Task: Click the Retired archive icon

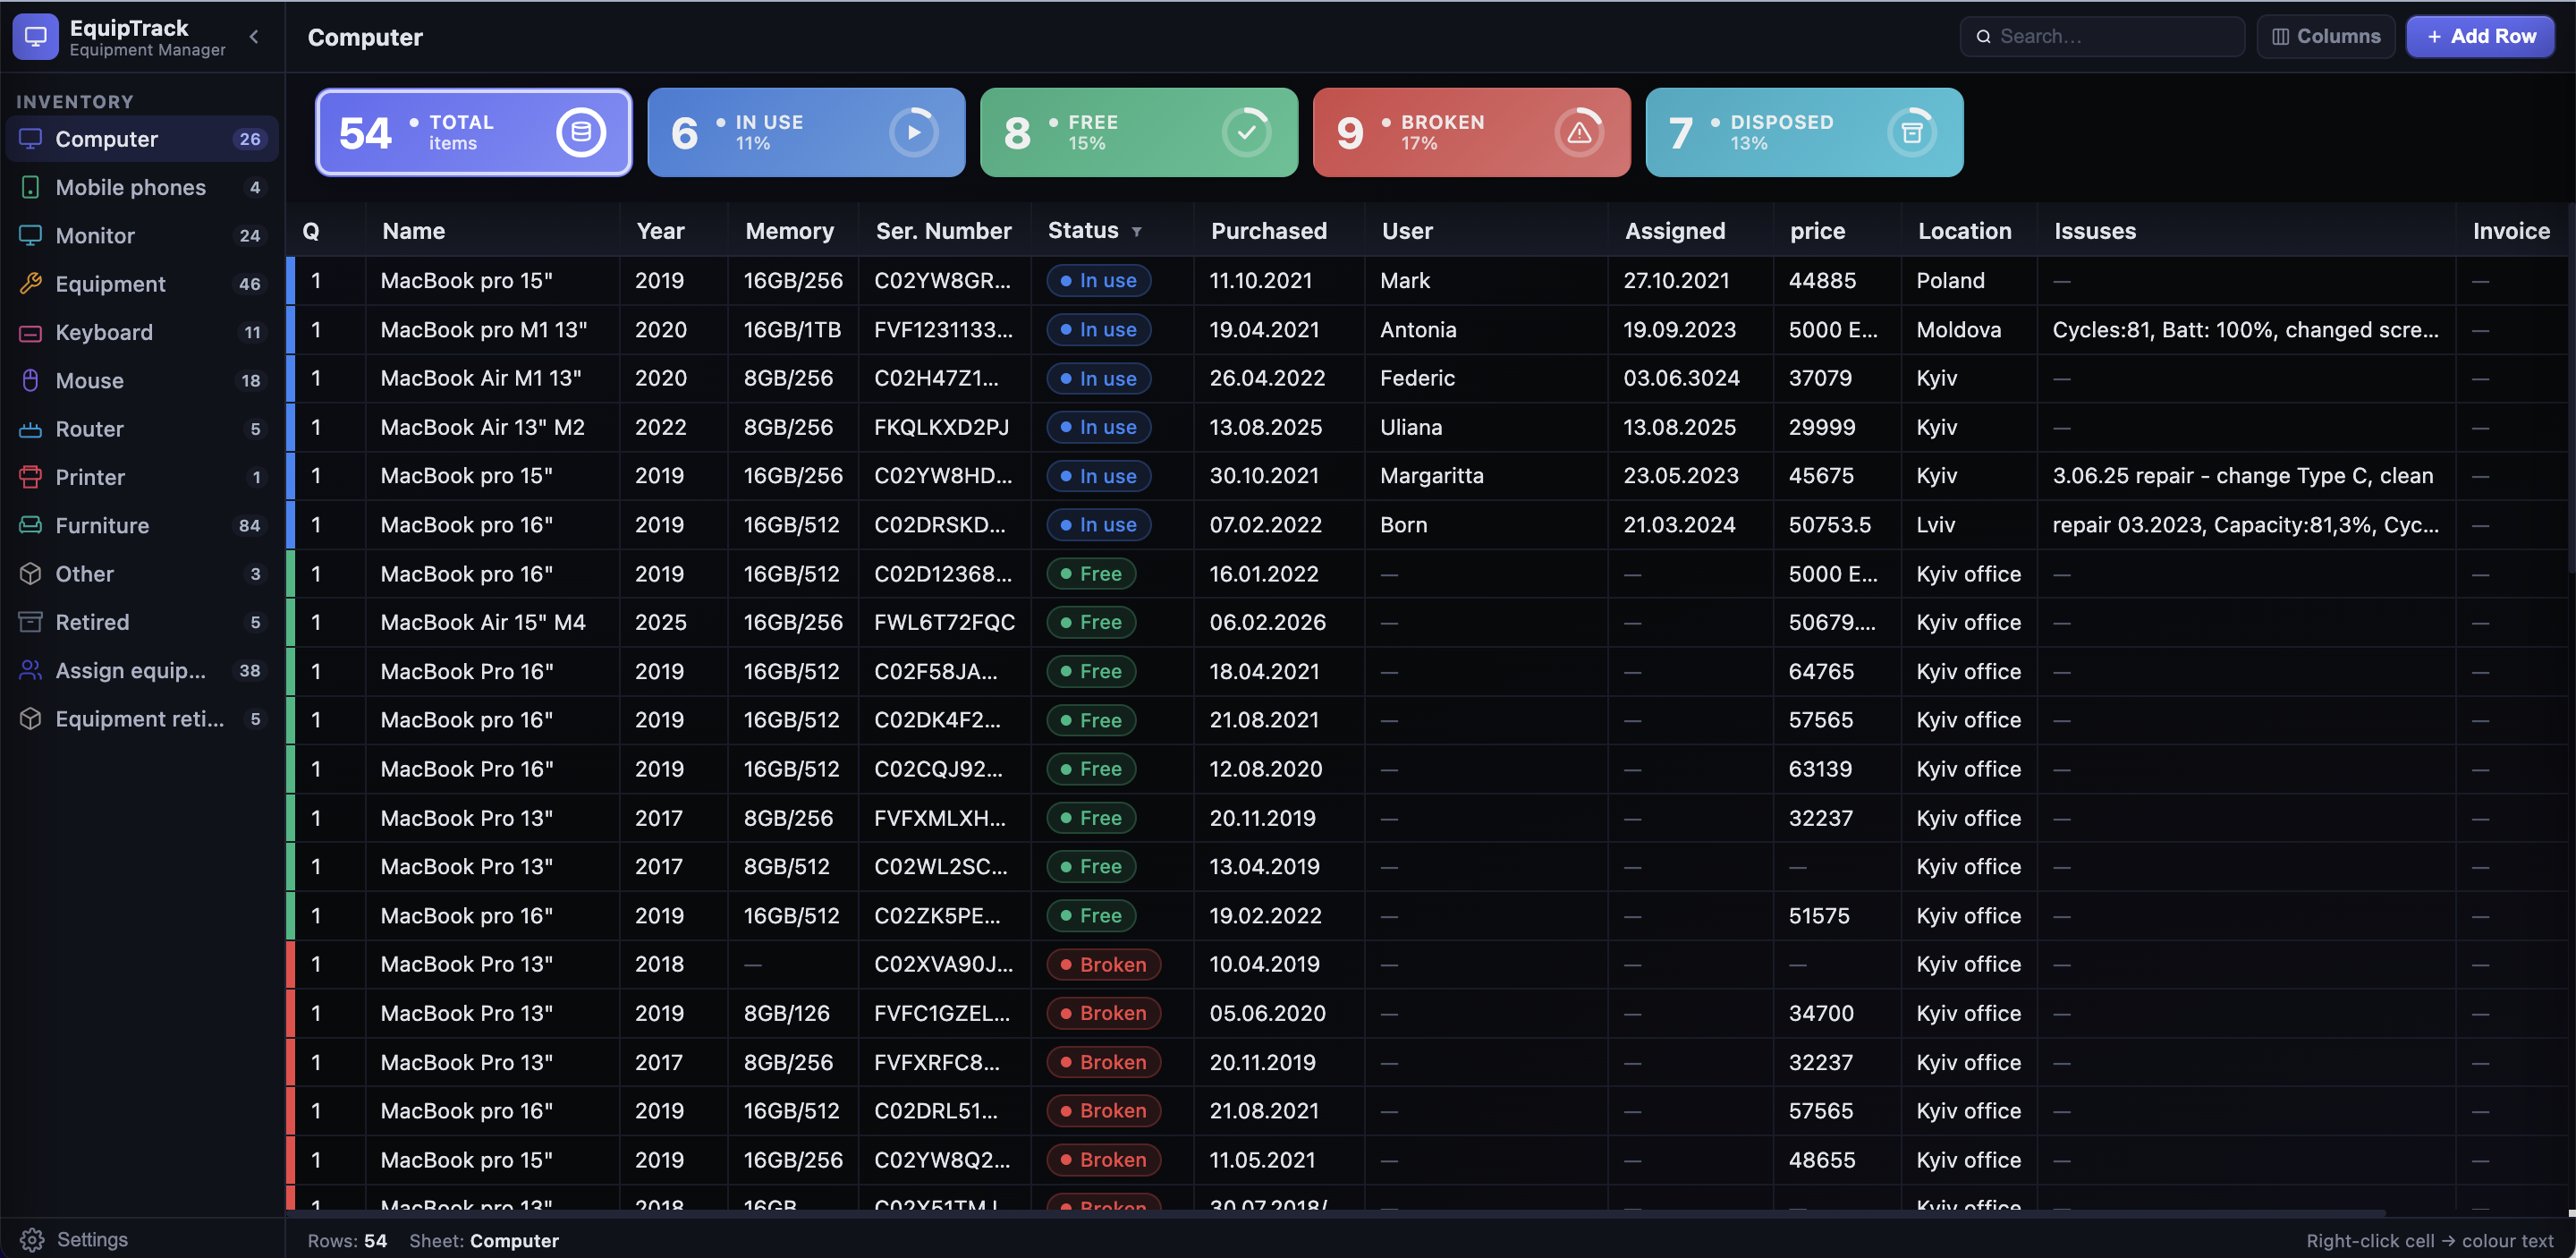Action: 31,622
